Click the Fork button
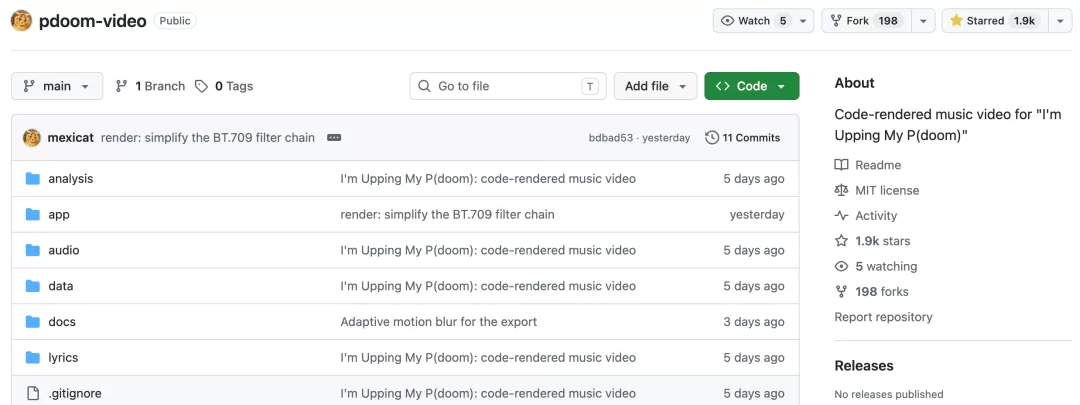The image size is (1080, 405). [866, 21]
